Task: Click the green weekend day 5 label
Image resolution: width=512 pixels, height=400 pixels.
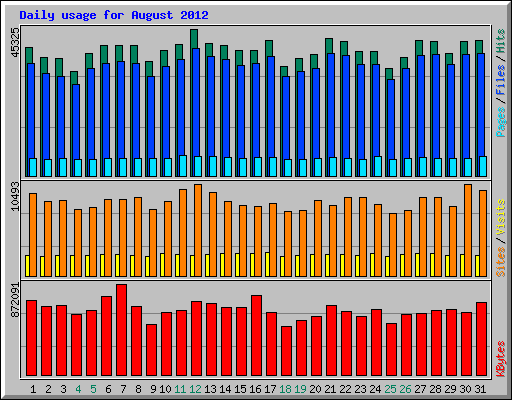Action: 93,389
